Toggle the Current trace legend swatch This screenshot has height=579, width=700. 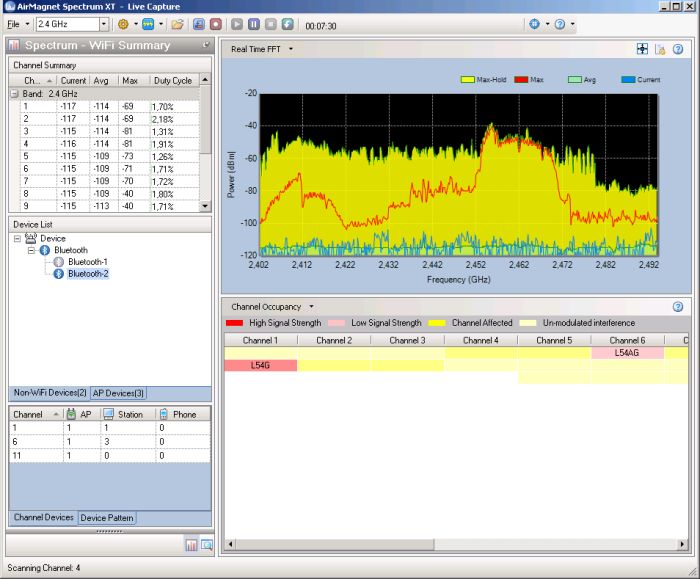point(628,79)
